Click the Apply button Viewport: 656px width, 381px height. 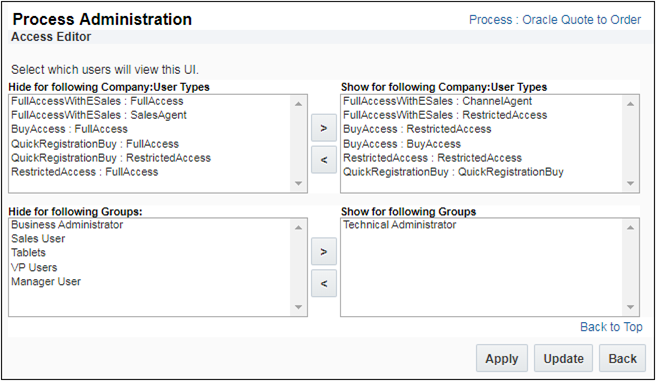click(x=502, y=358)
